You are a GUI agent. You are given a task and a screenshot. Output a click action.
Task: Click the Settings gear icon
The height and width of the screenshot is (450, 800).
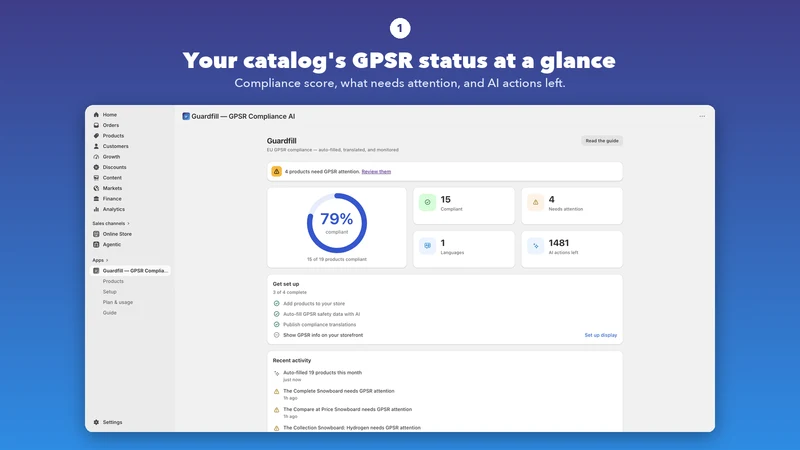coord(96,422)
